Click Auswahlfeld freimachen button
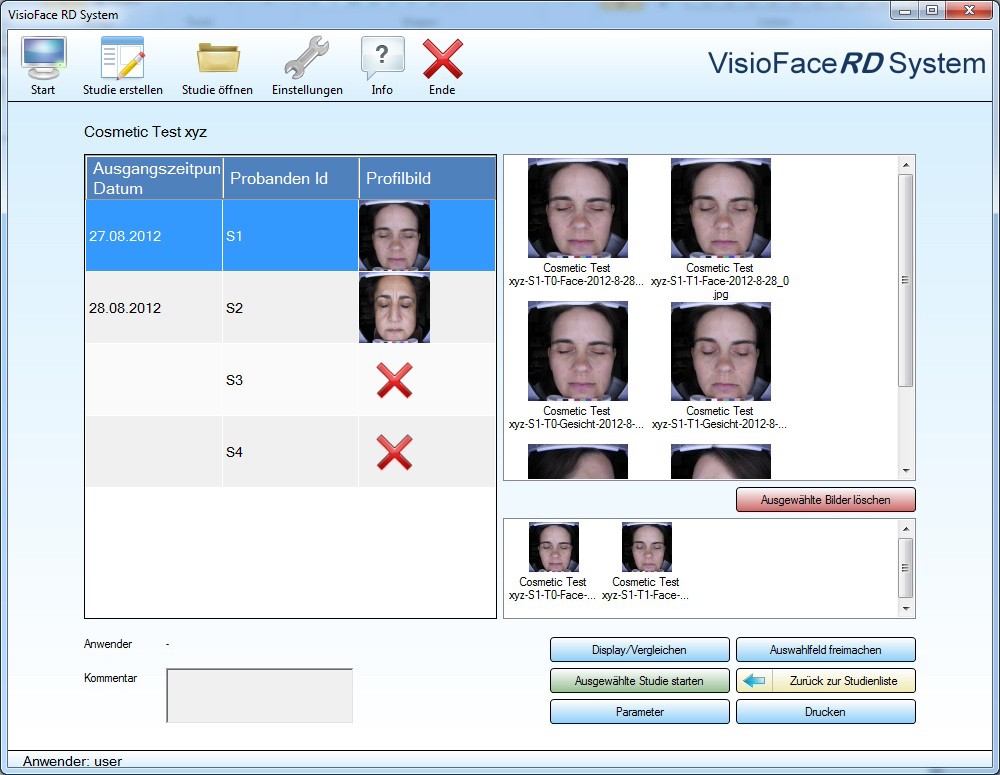Image resolution: width=1000 pixels, height=775 pixels. (825, 650)
